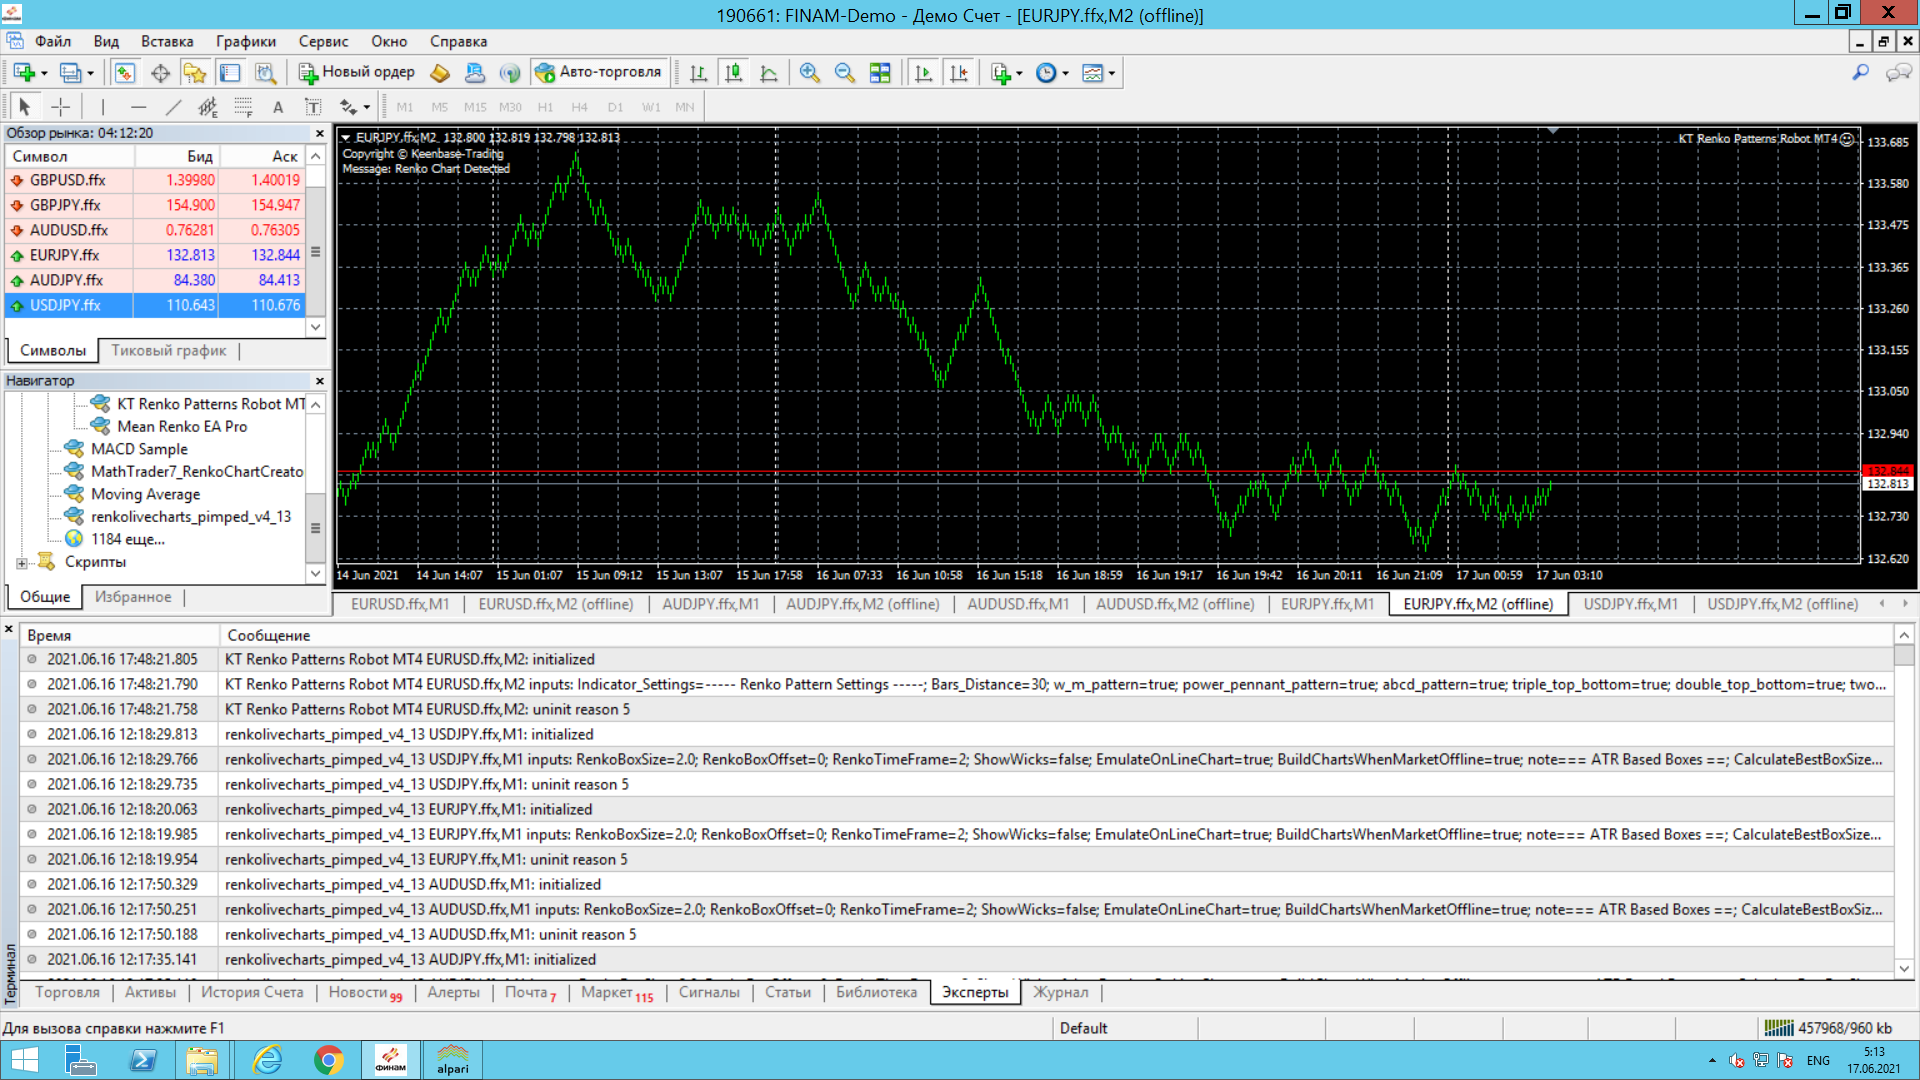The height and width of the screenshot is (1080, 1920).
Task: Open the Сервис menu
Action: 322,41
